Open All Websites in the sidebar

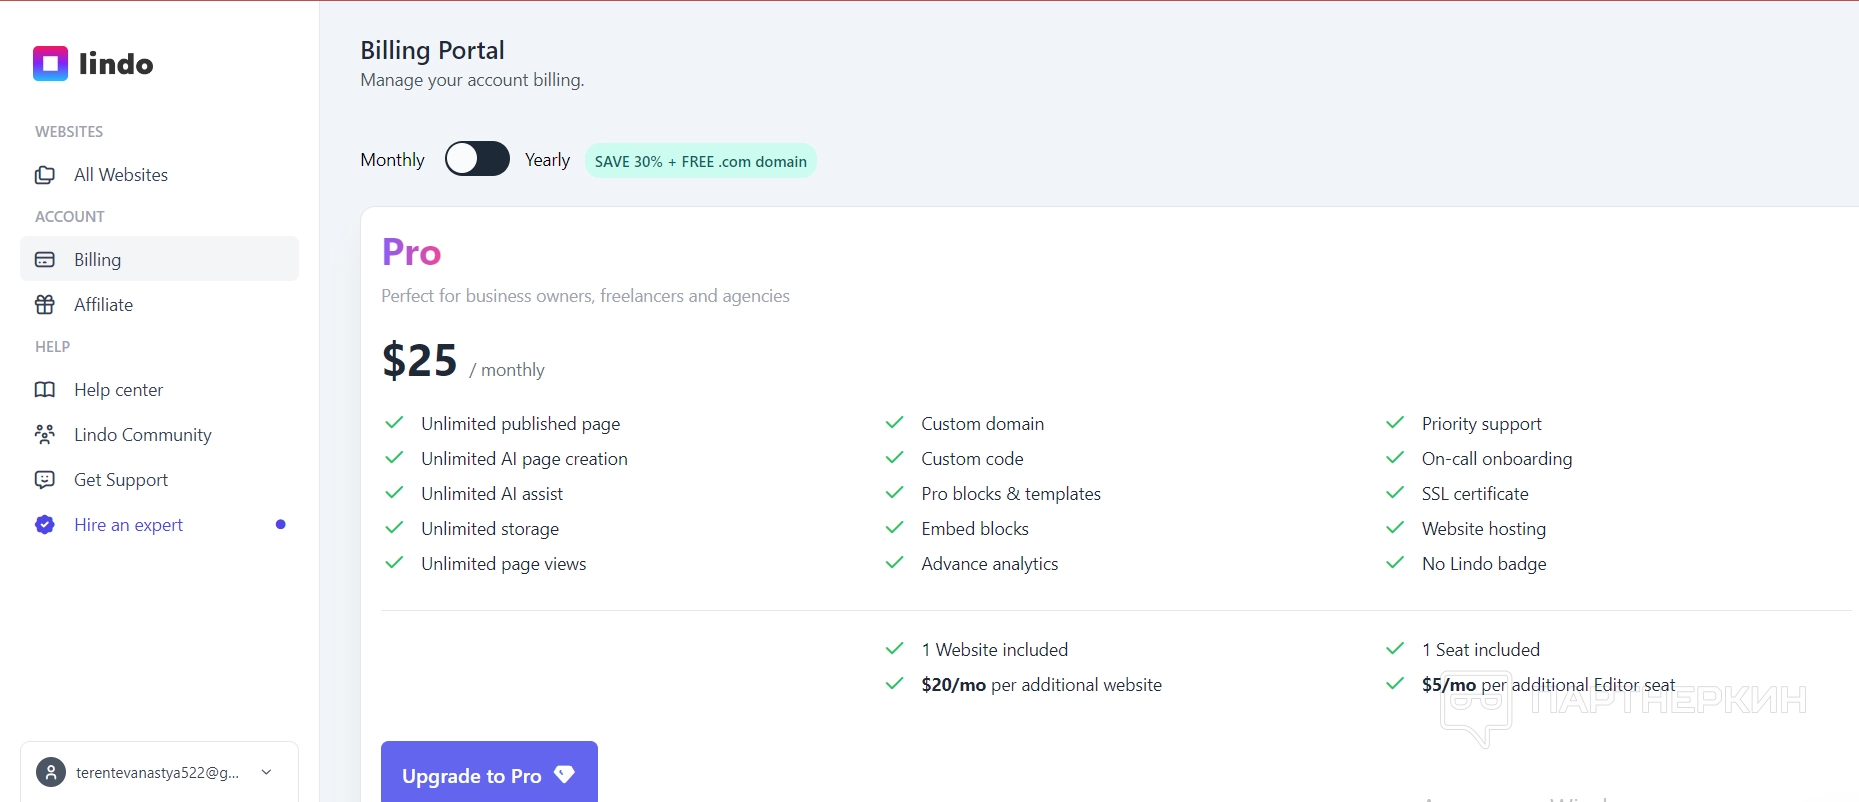pos(121,175)
